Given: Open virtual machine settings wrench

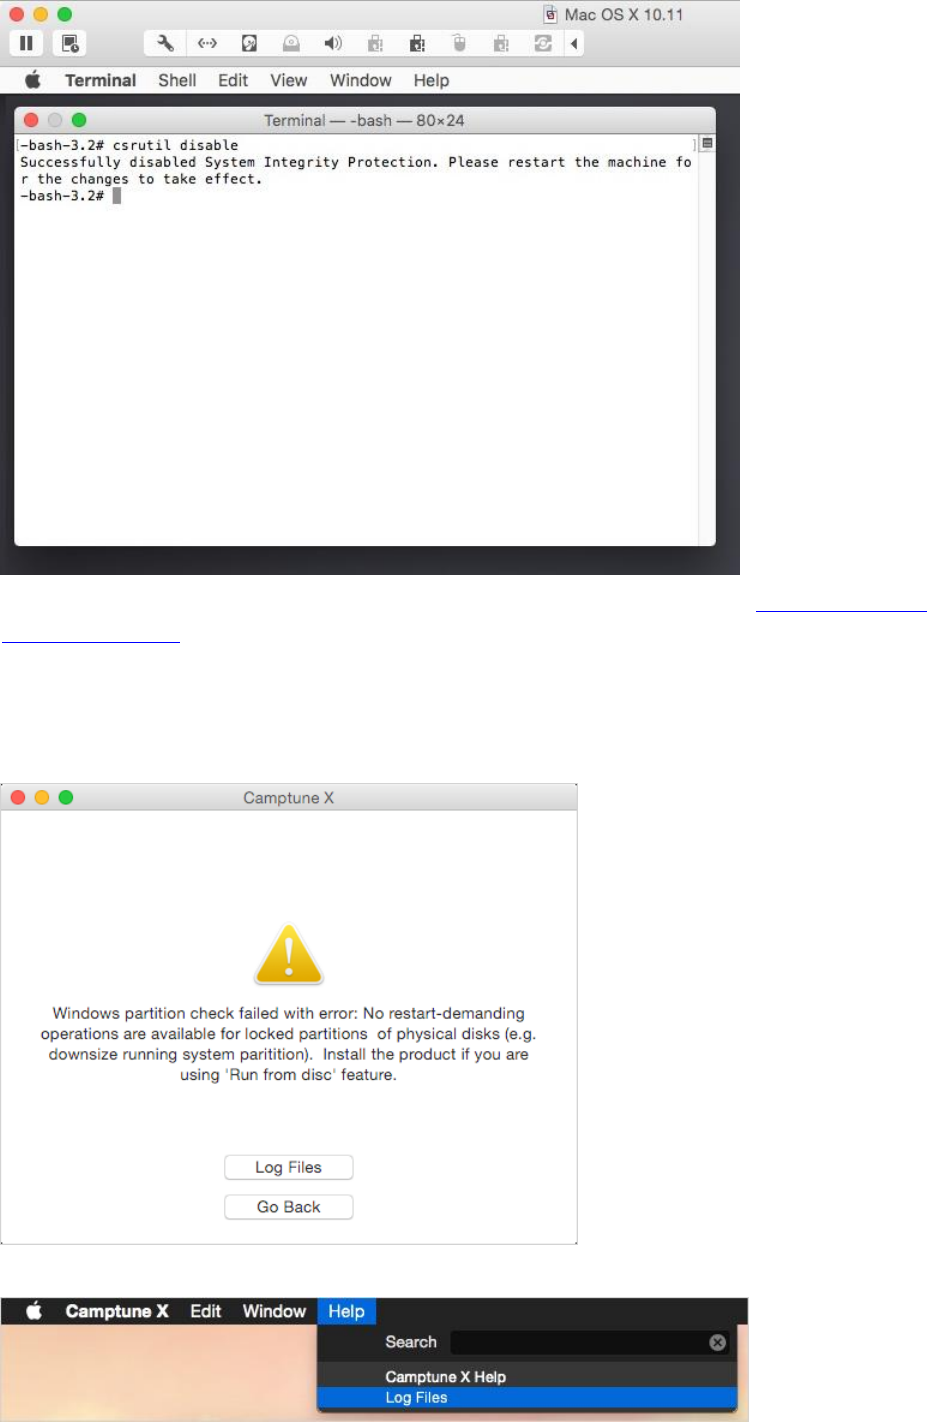Looking at the screenshot, I should pyautogui.click(x=165, y=43).
